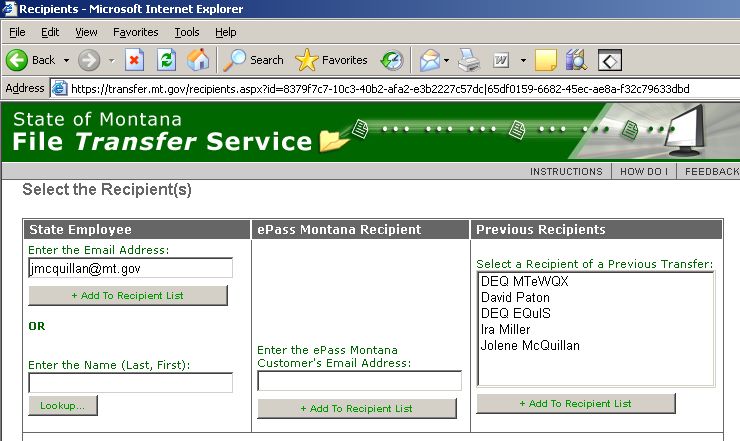The height and width of the screenshot is (441, 740).
Task: Add State Employee email to recipient list
Action: 128,296
